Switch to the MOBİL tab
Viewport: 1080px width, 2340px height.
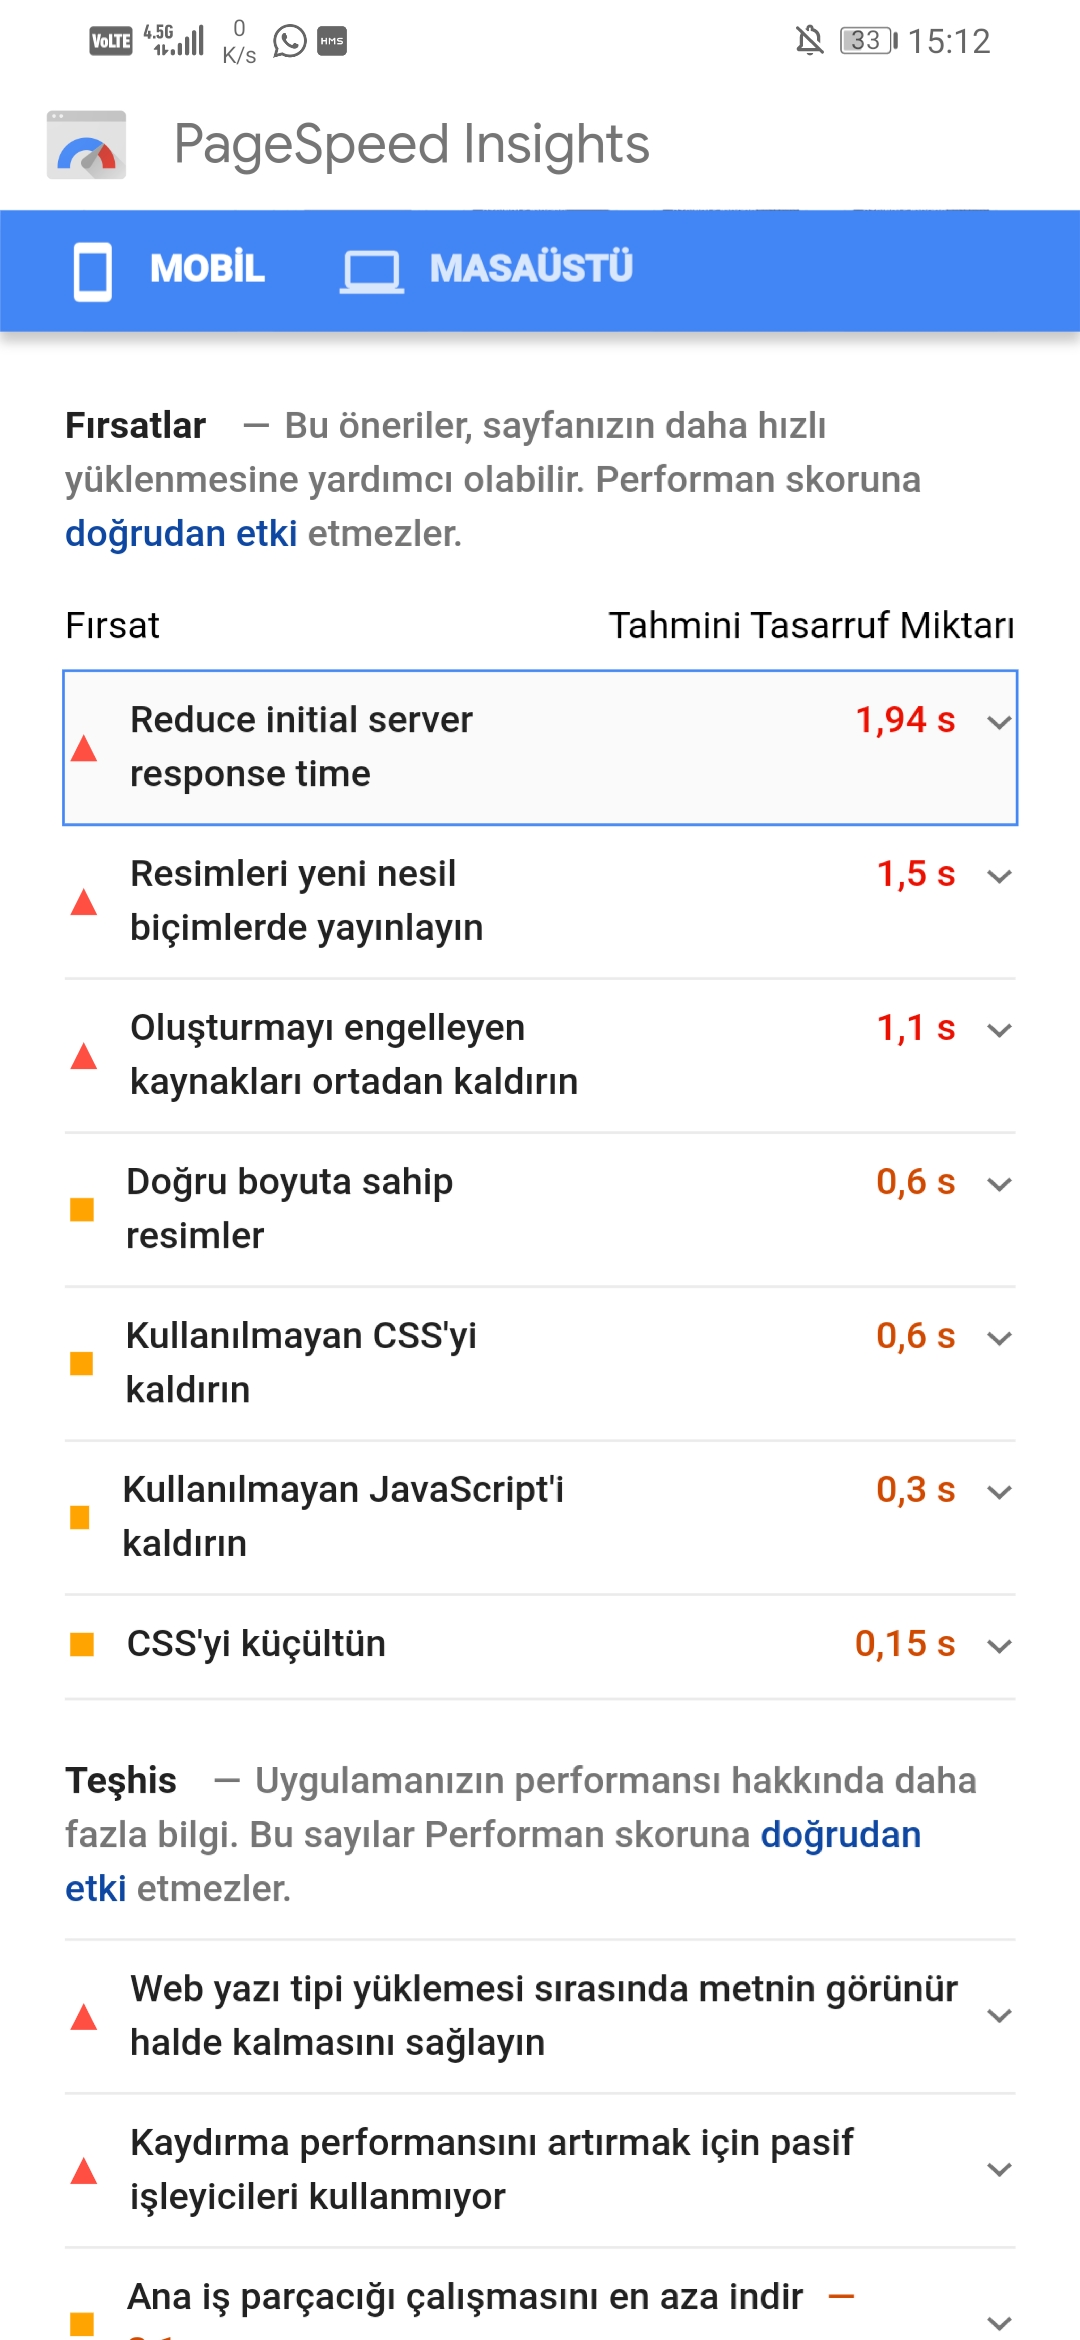[169, 270]
